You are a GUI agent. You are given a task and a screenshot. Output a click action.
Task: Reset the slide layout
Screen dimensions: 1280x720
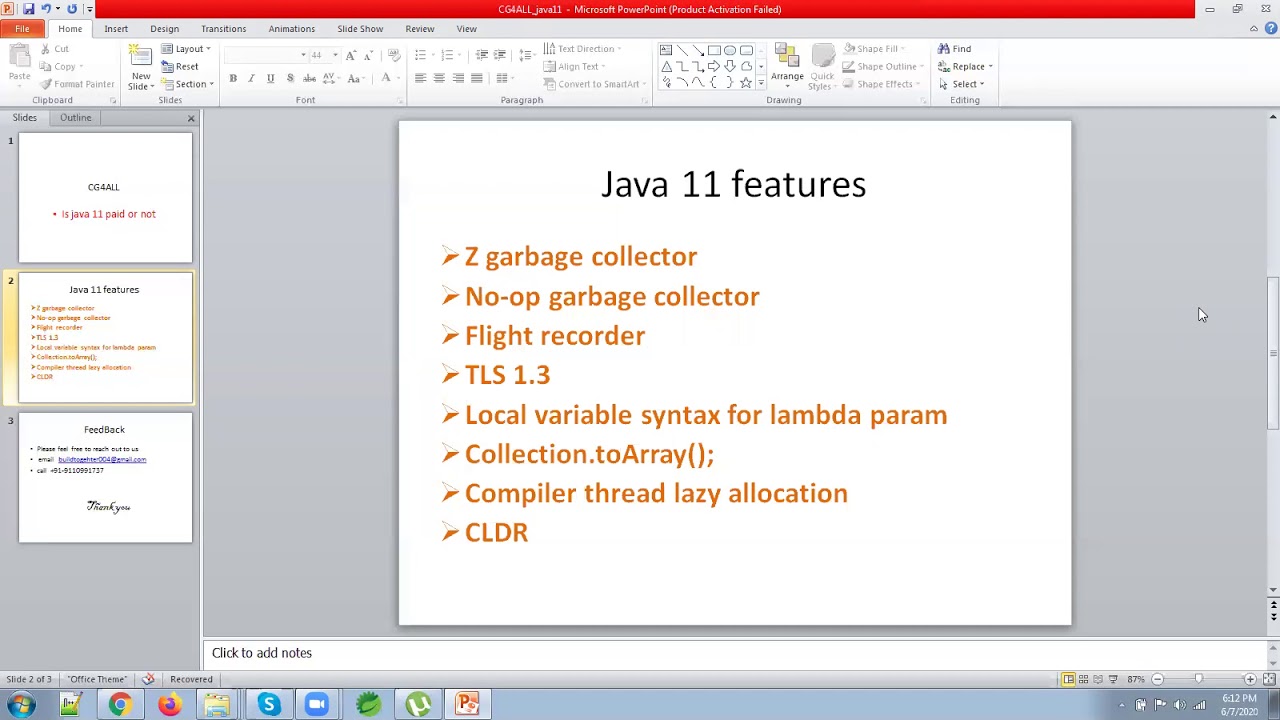click(x=180, y=66)
